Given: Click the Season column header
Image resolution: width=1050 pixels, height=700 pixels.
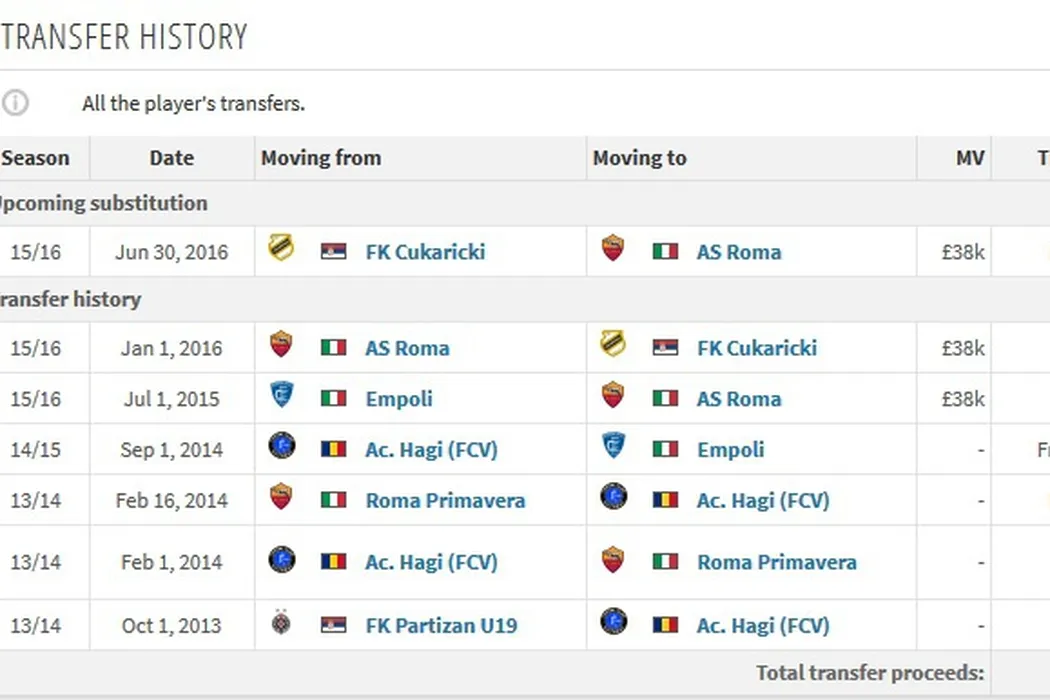Looking at the screenshot, I should (36, 158).
